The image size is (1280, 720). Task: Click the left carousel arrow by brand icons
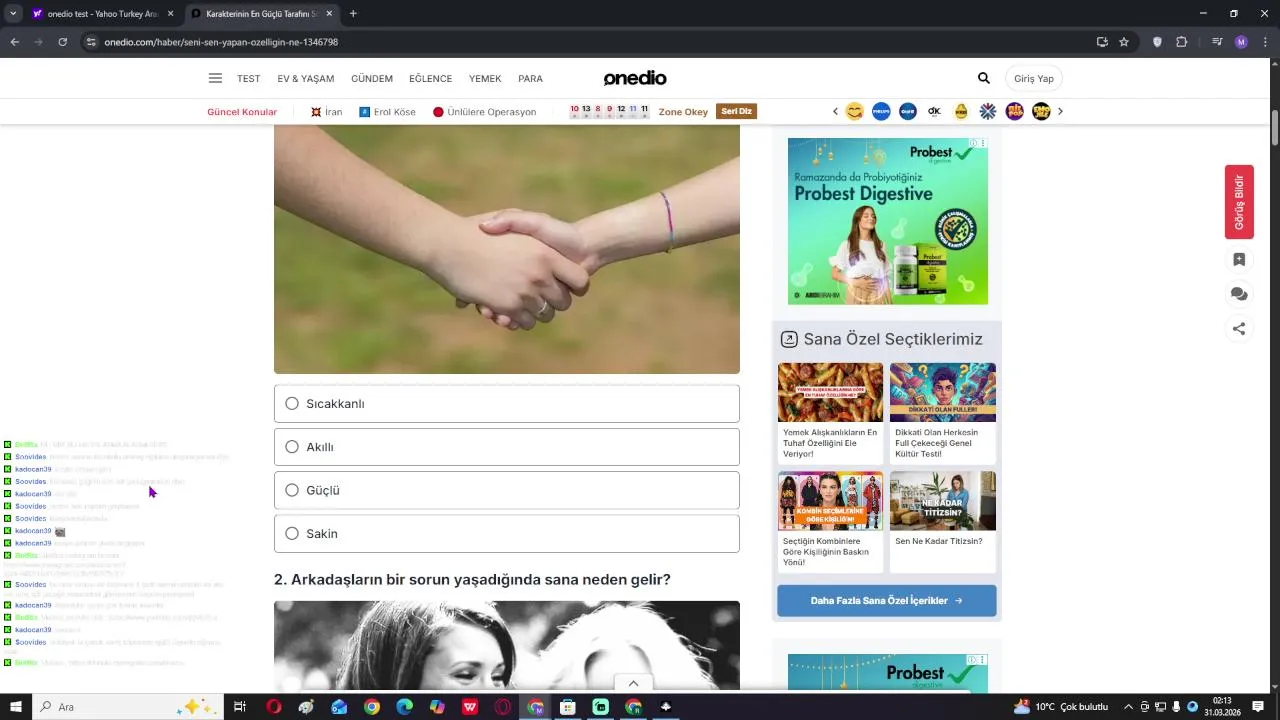click(835, 111)
